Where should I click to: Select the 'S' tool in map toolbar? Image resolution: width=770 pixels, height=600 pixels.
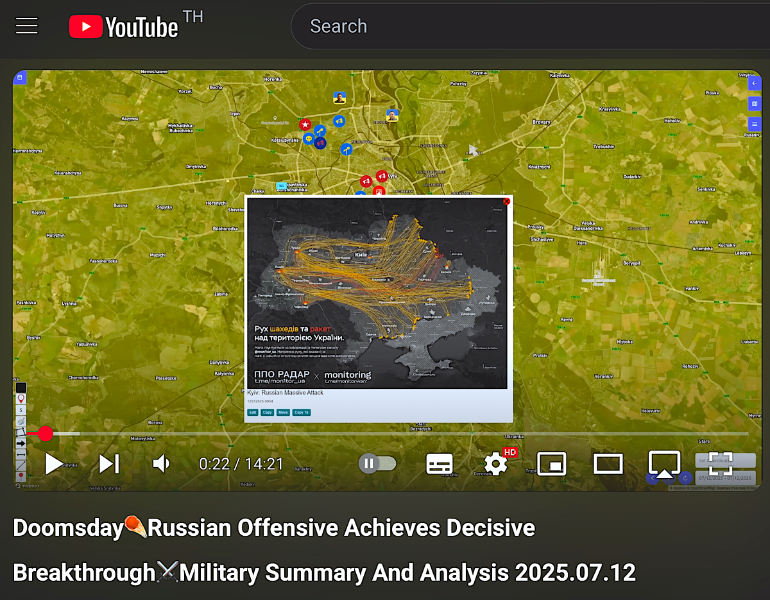click(21, 410)
